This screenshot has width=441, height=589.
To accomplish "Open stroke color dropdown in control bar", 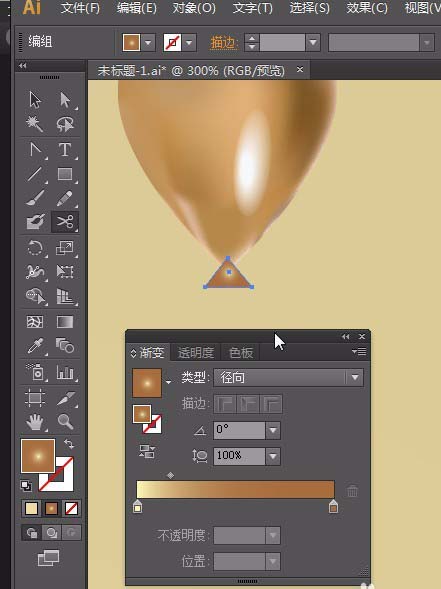I will pos(189,42).
